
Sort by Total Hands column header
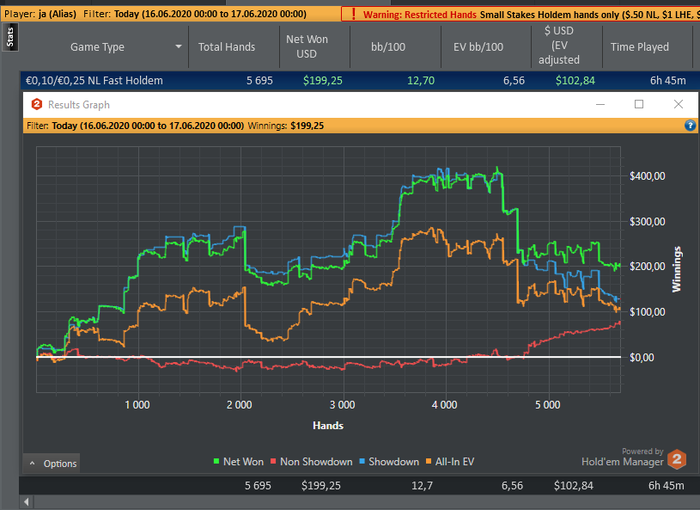click(x=227, y=47)
